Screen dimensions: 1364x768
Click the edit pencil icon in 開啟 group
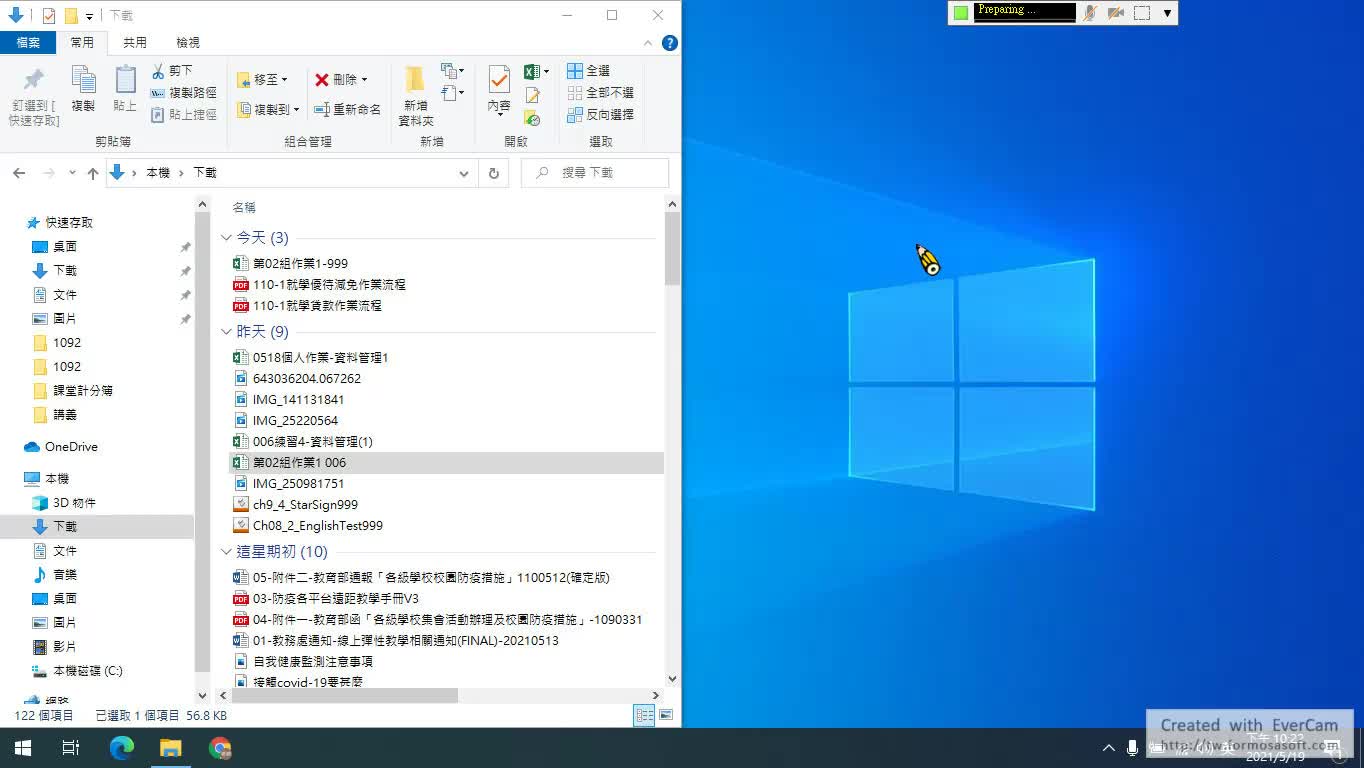point(533,95)
